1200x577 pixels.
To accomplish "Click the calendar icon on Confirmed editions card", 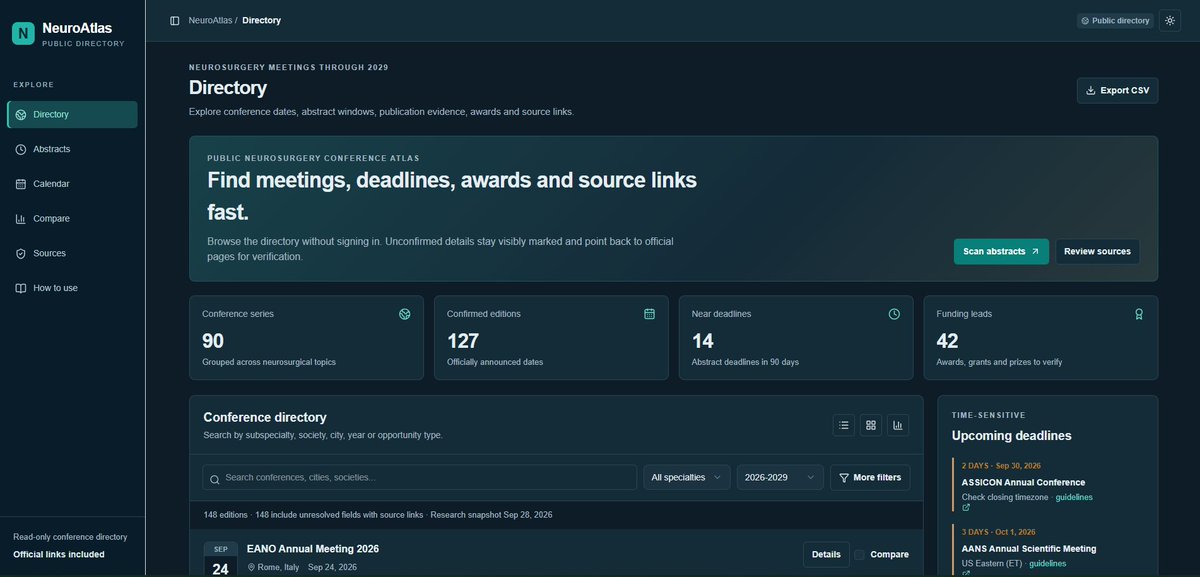I will point(649,314).
